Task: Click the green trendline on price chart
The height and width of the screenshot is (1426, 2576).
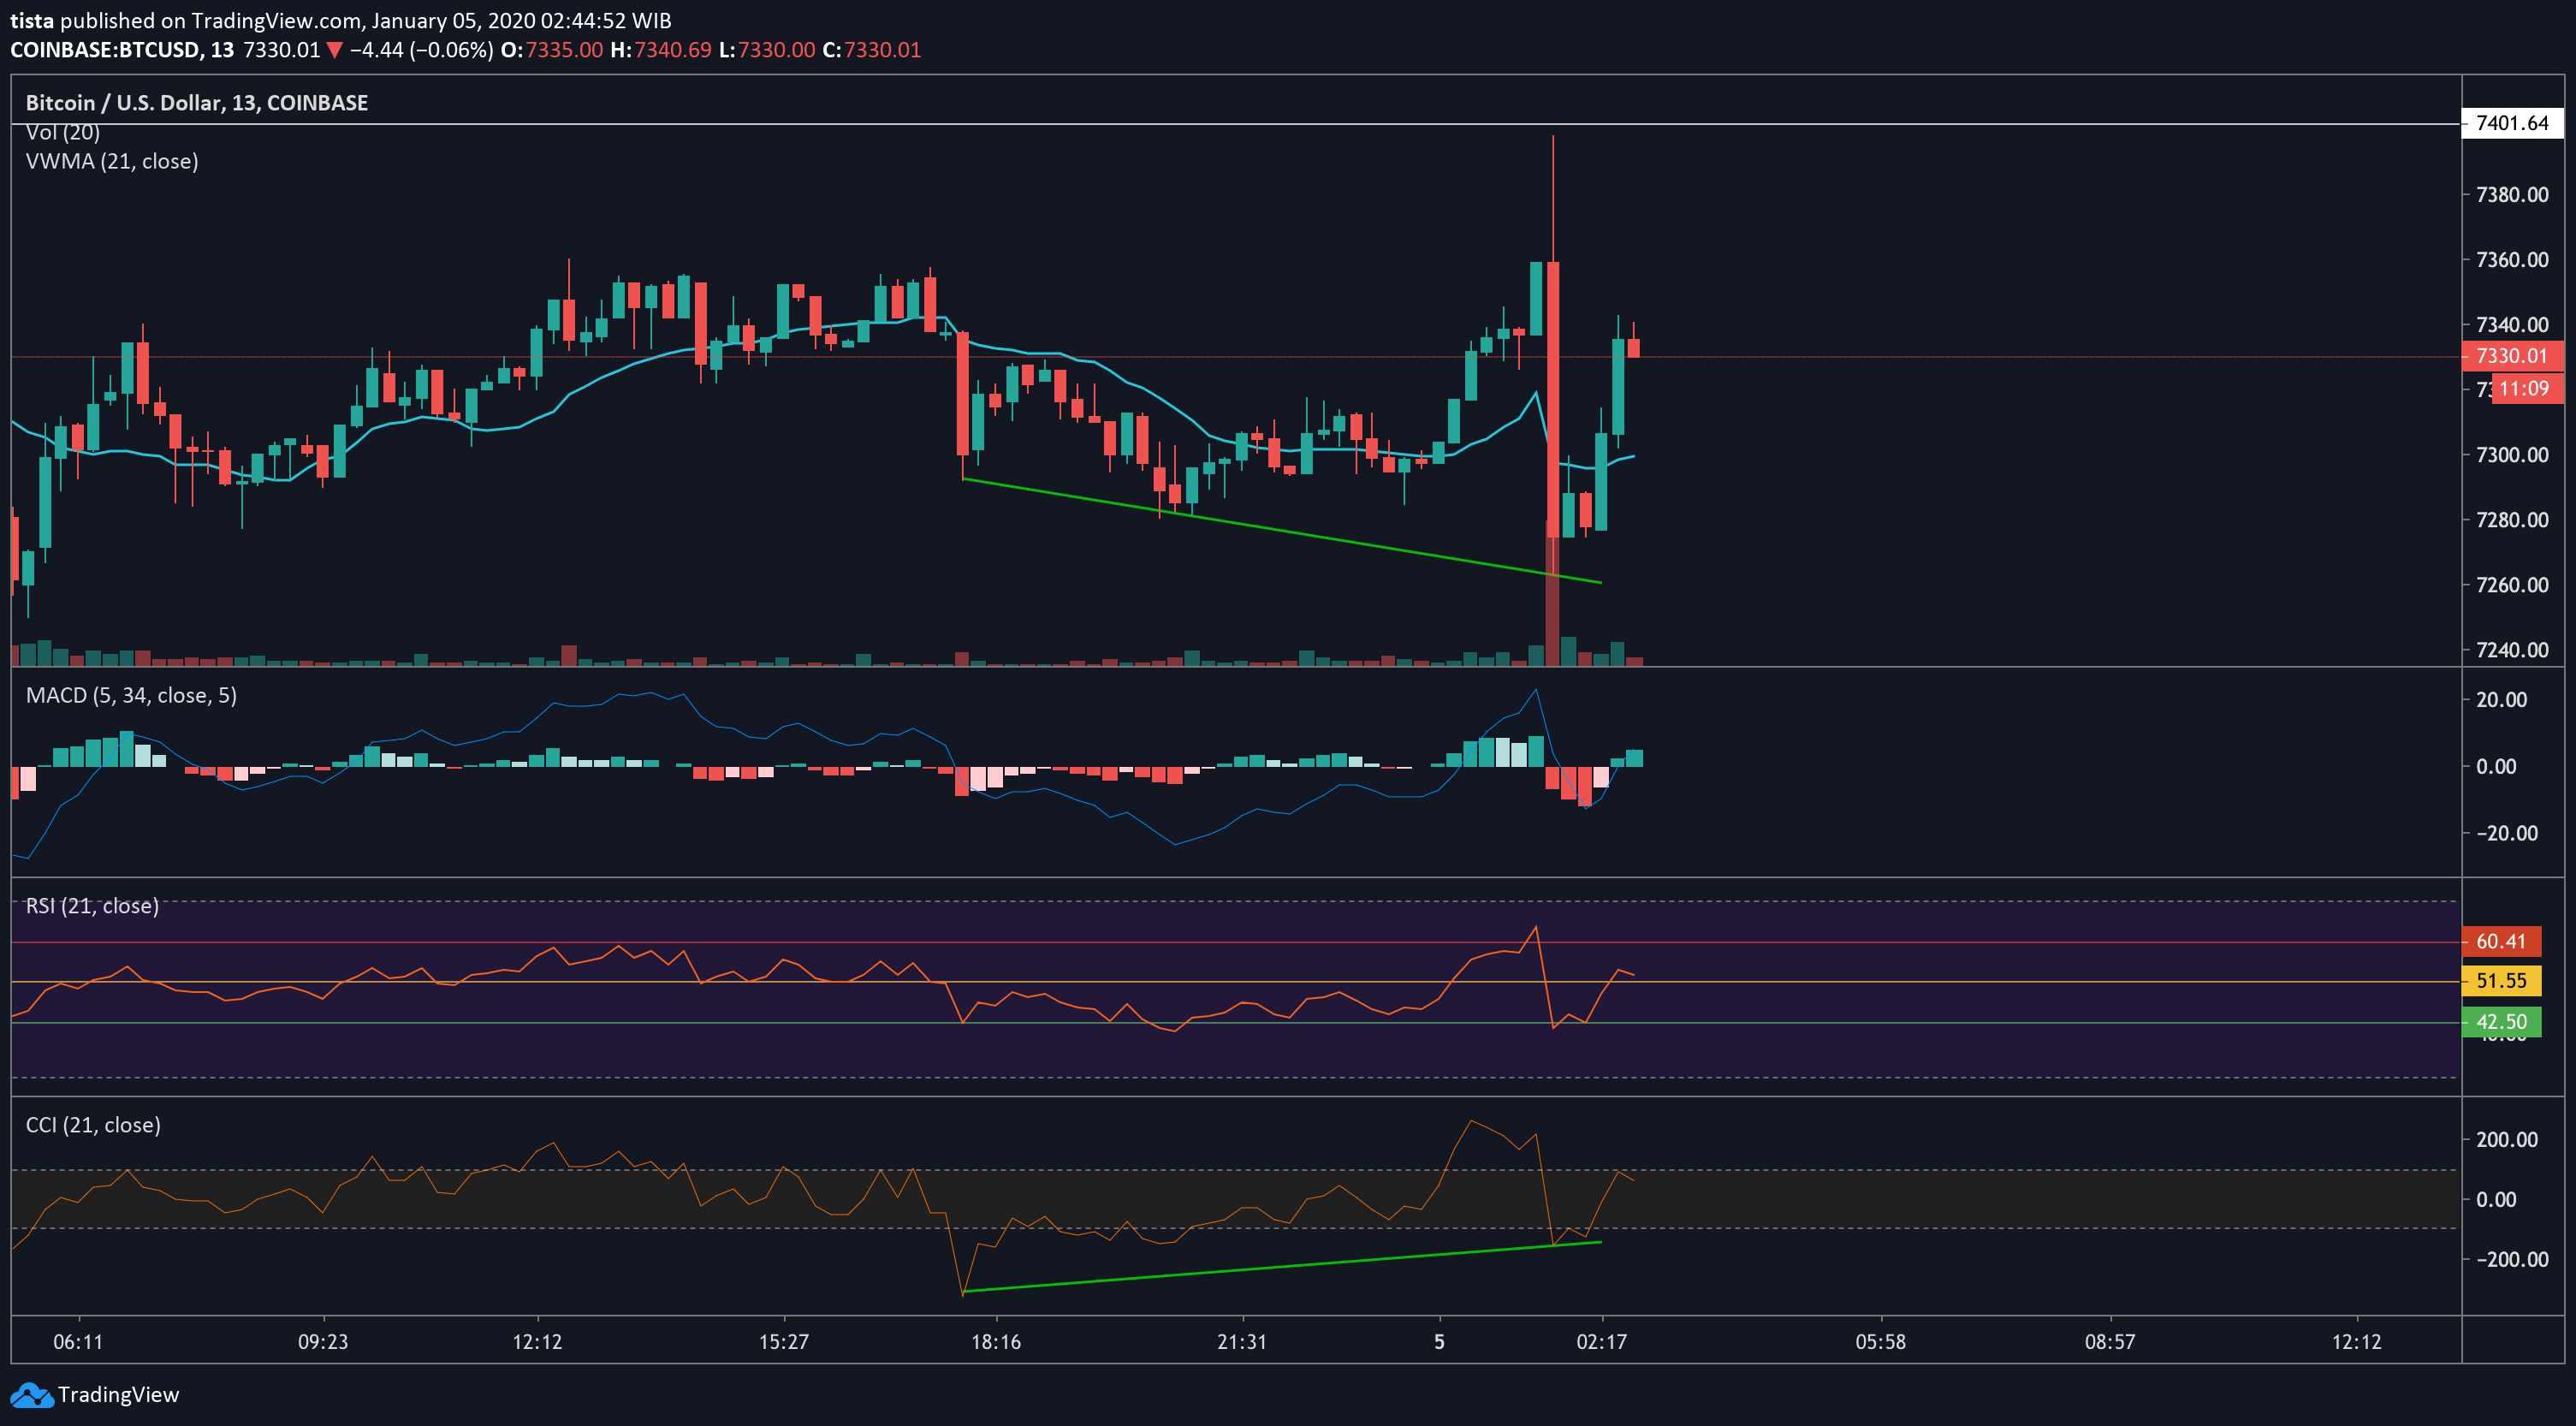Action: point(1280,530)
